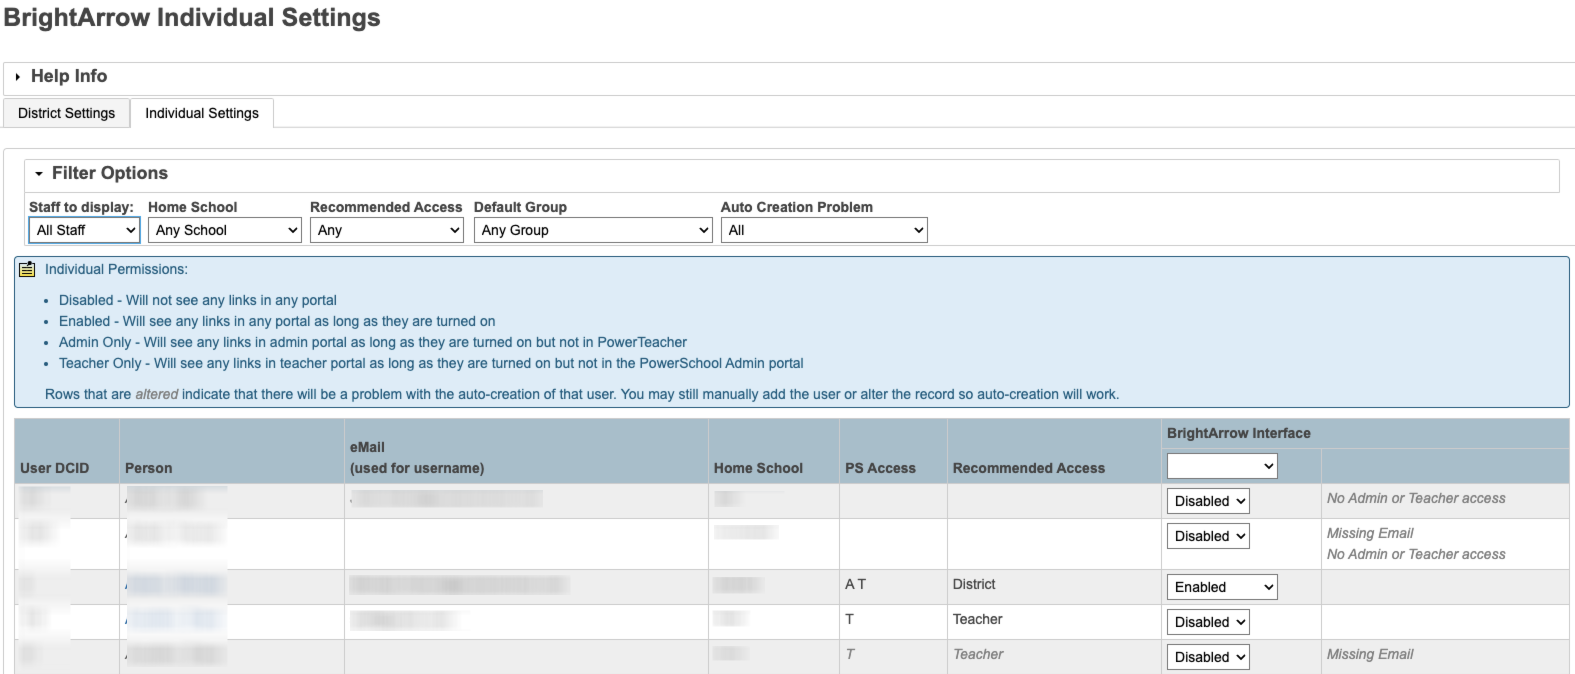Open Disabled dropdown in the upright Teacher row
This screenshot has width=1575, height=674.
1208,622
